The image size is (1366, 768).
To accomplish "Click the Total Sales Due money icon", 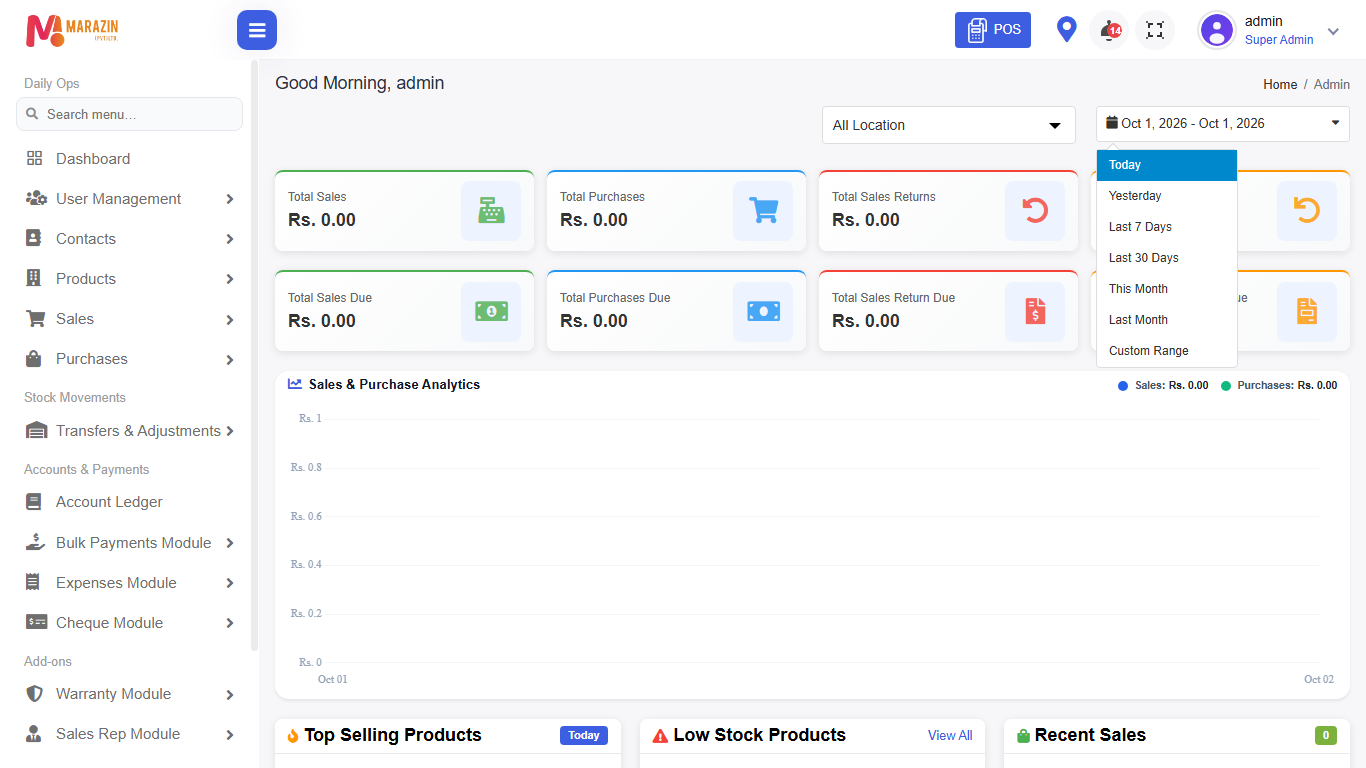I will coord(491,312).
